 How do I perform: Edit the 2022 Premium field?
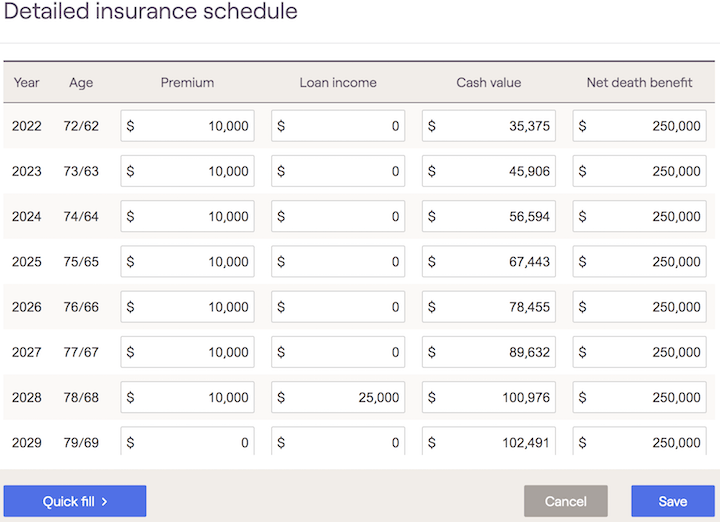(x=188, y=126)
